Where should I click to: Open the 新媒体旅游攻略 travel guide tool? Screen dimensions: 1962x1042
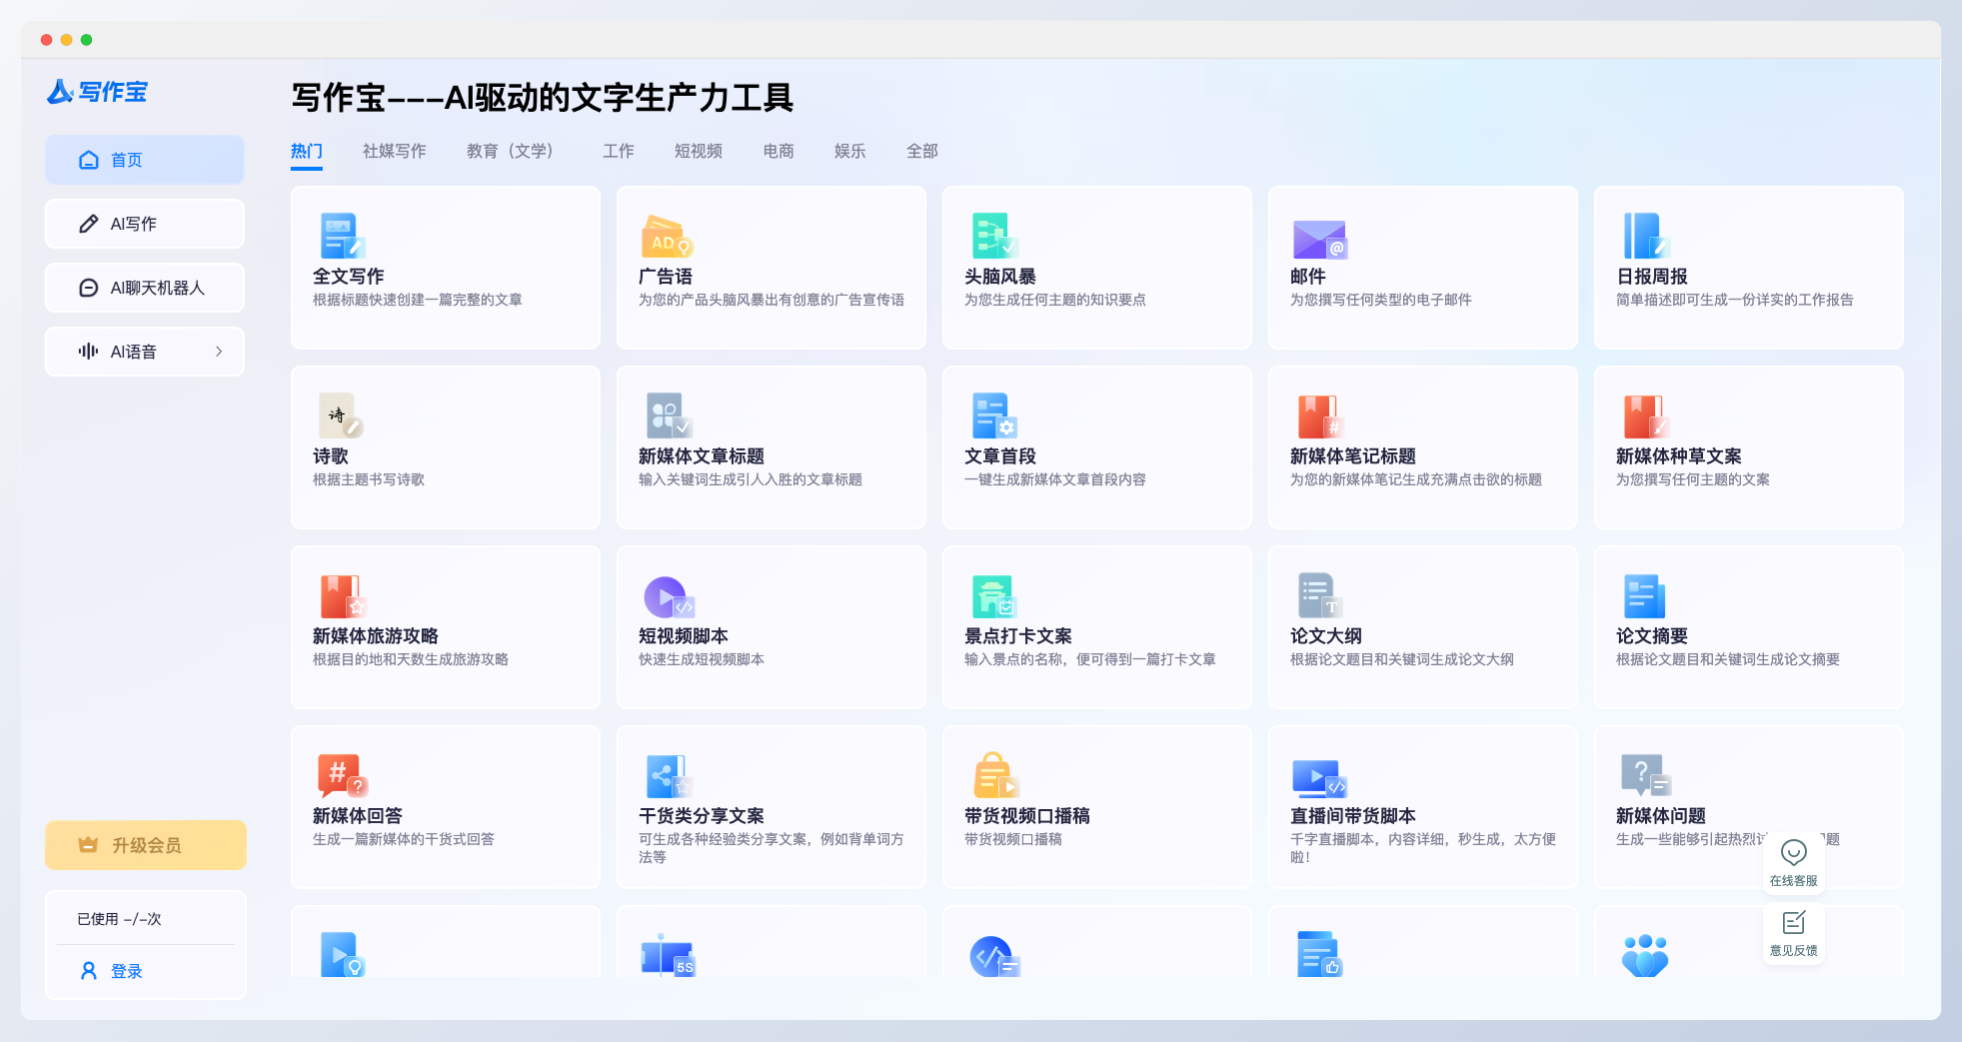coord(445,627)
